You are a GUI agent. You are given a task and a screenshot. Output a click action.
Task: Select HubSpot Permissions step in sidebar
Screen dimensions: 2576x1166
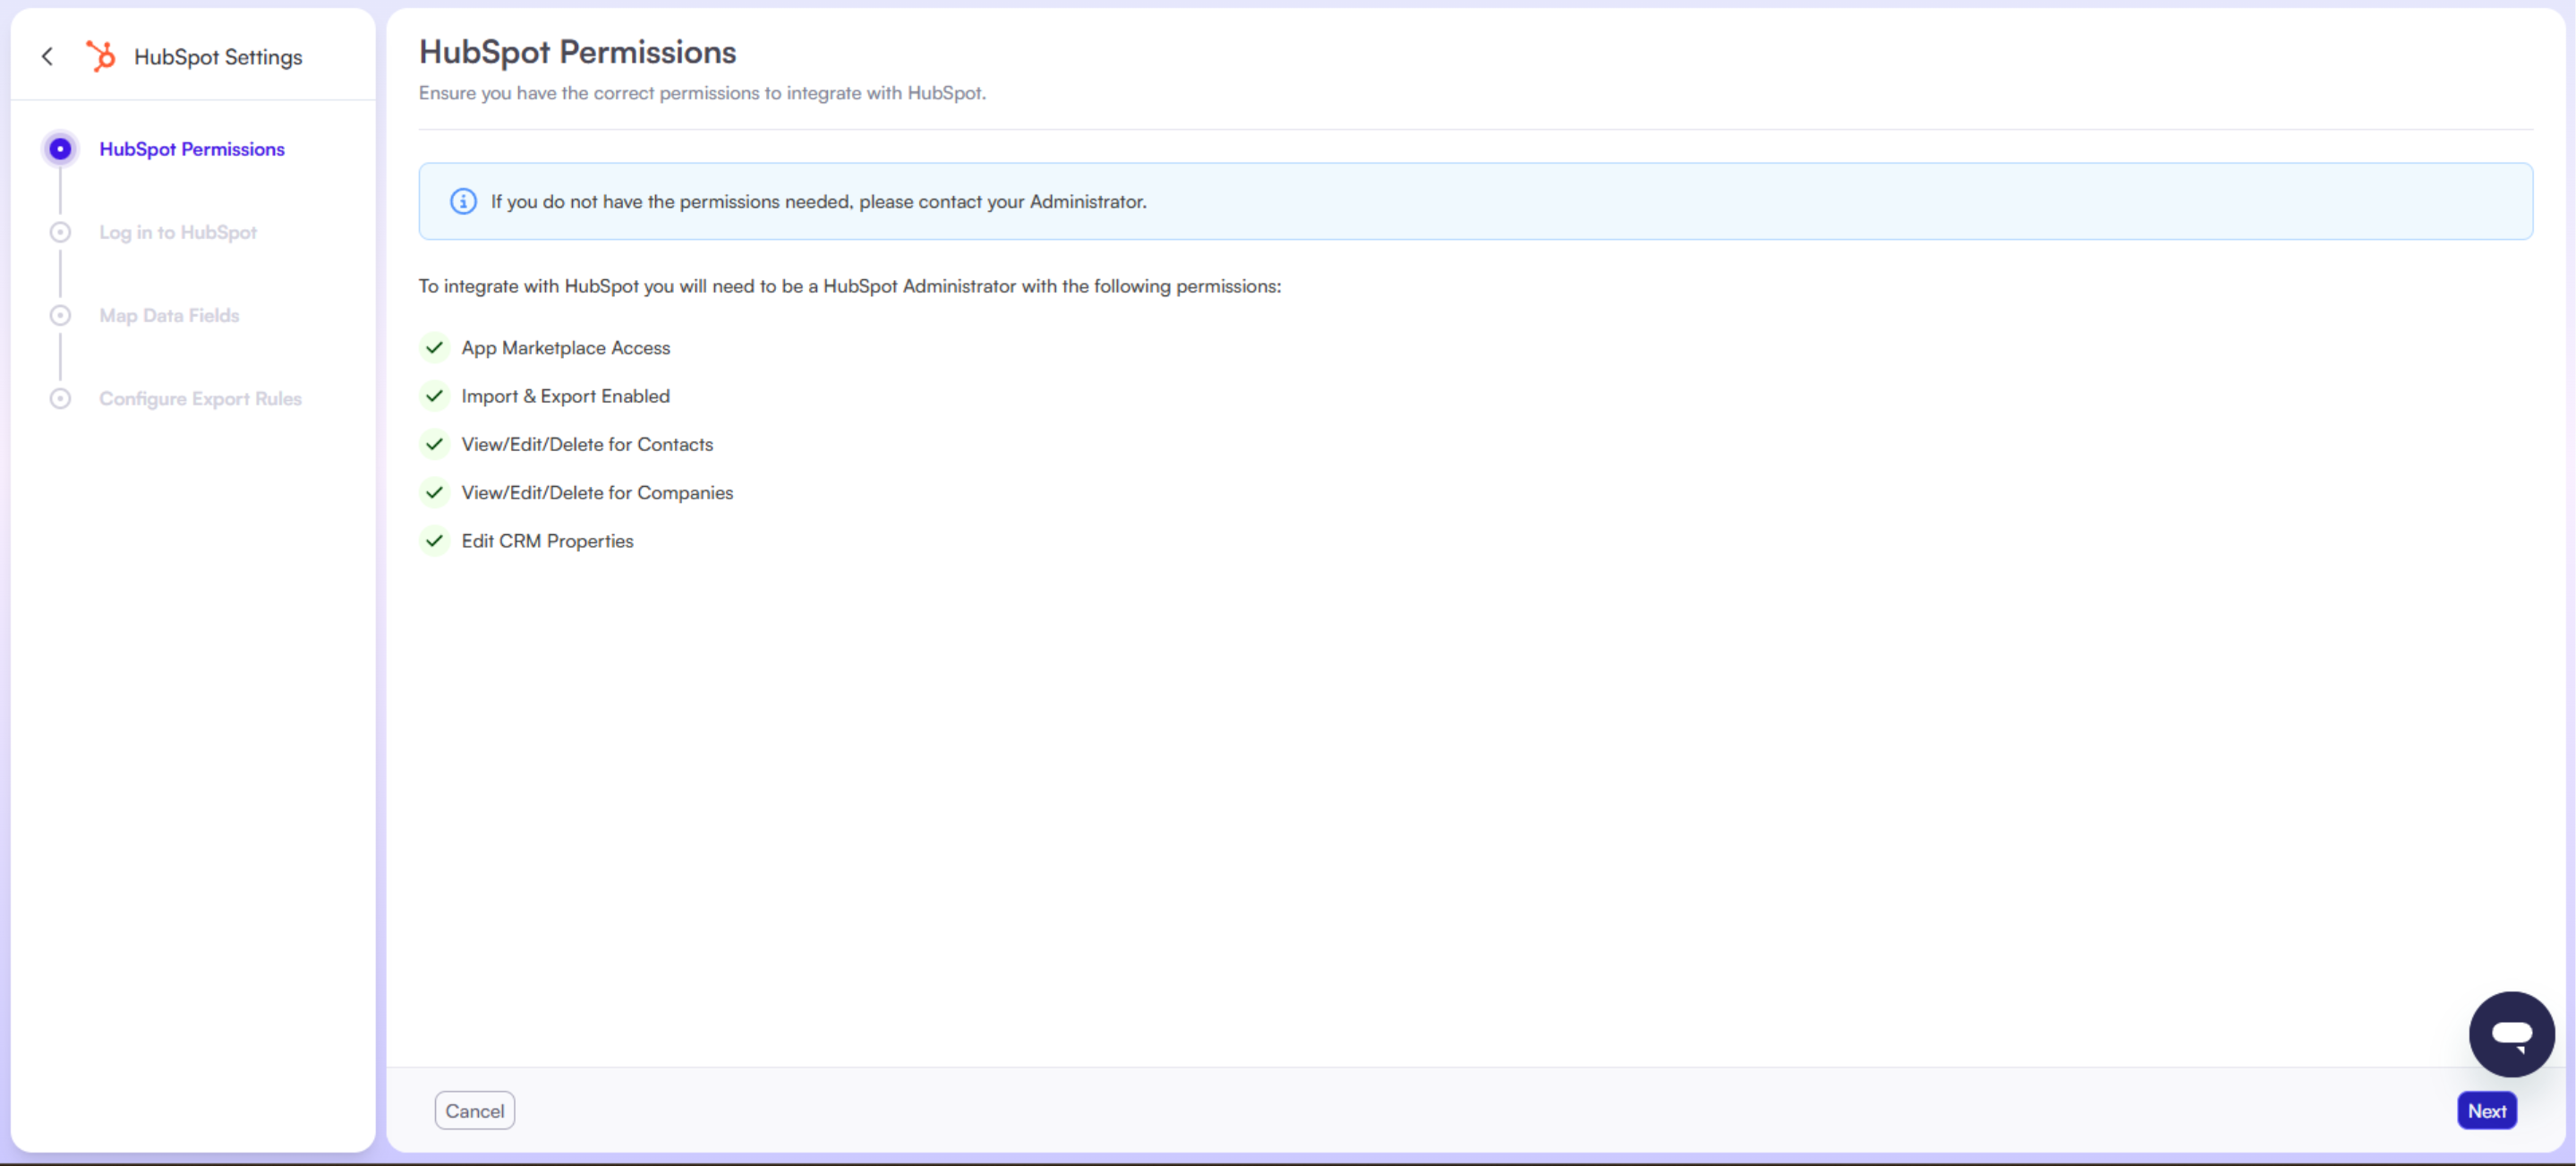[x=192, y=149]
